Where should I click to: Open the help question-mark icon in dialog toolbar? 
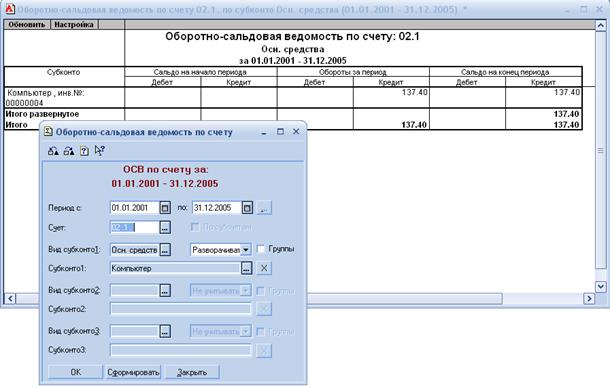84,151
